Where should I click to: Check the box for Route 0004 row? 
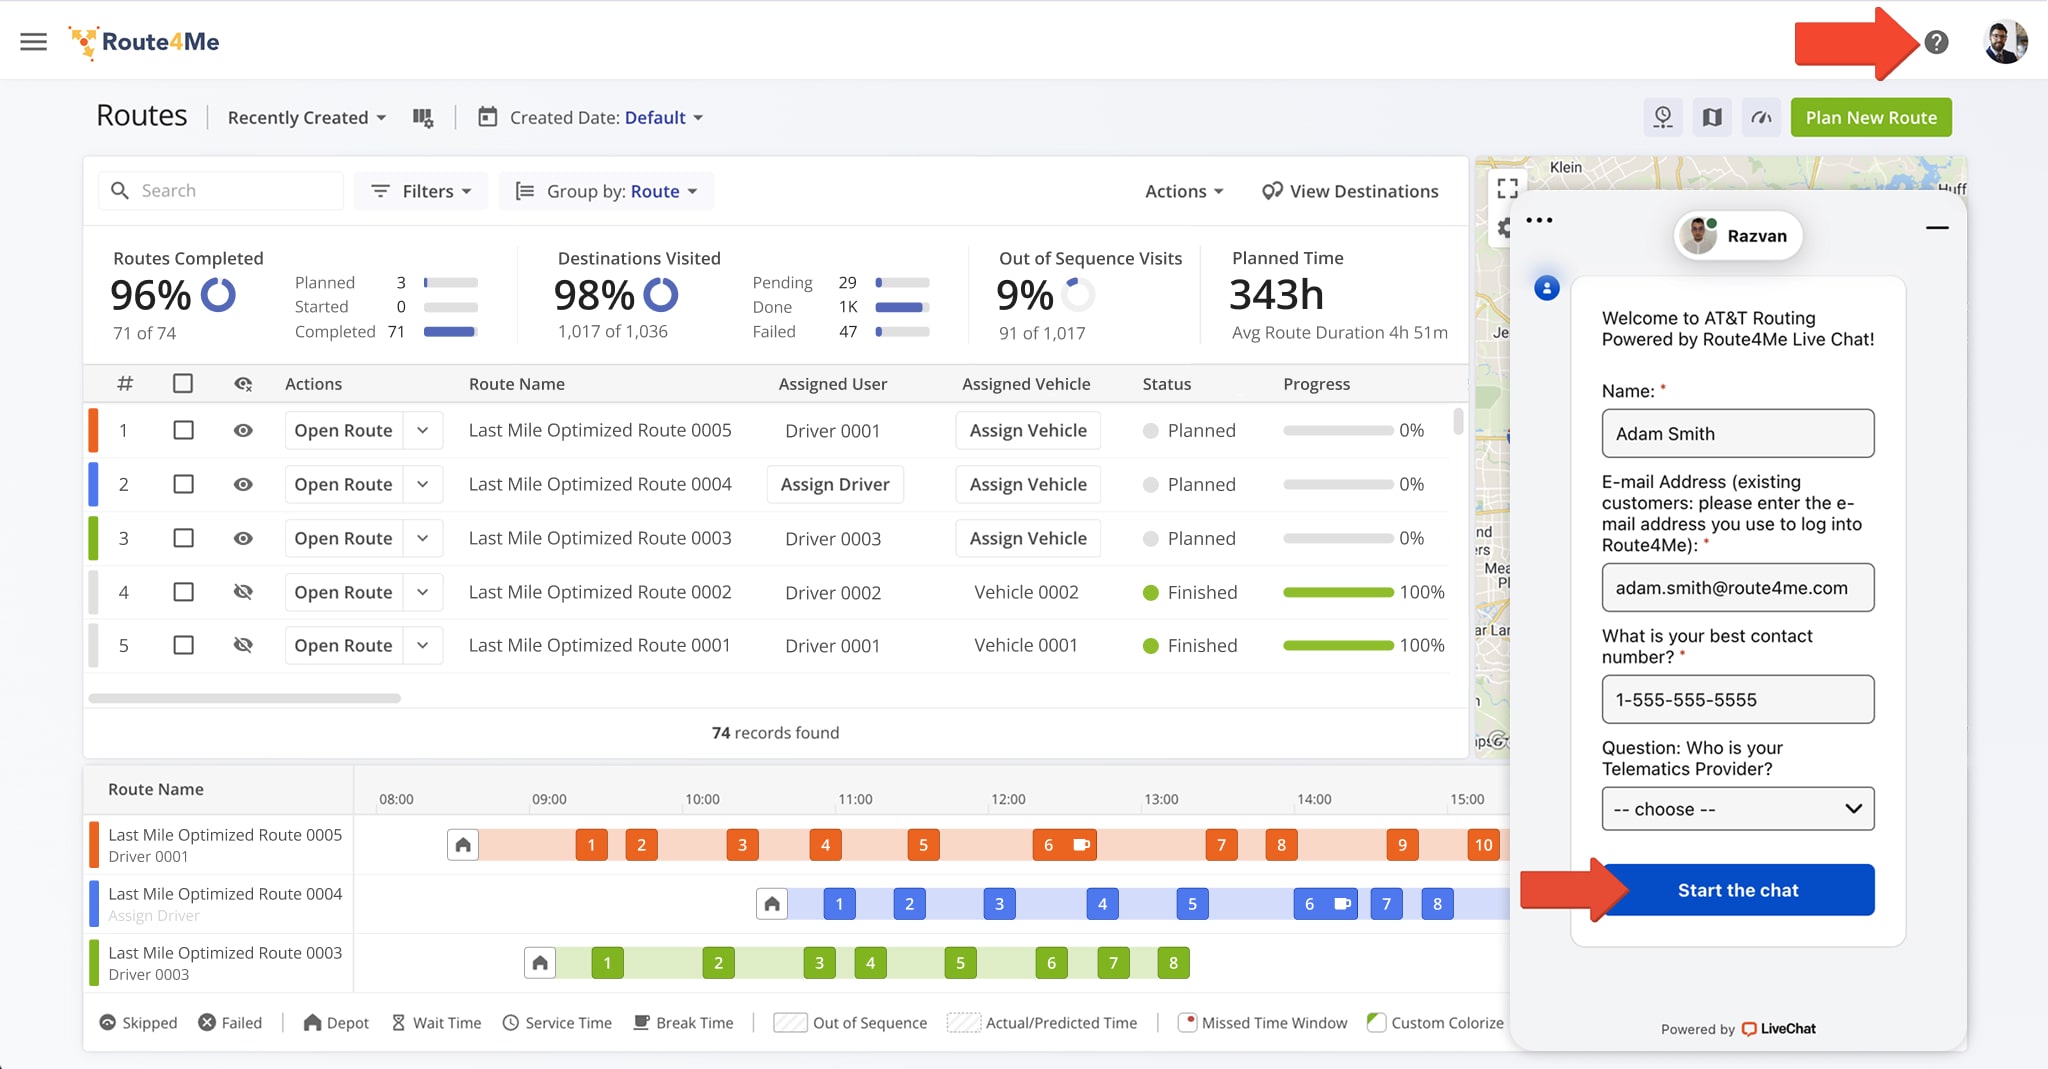tap(183, 484)
